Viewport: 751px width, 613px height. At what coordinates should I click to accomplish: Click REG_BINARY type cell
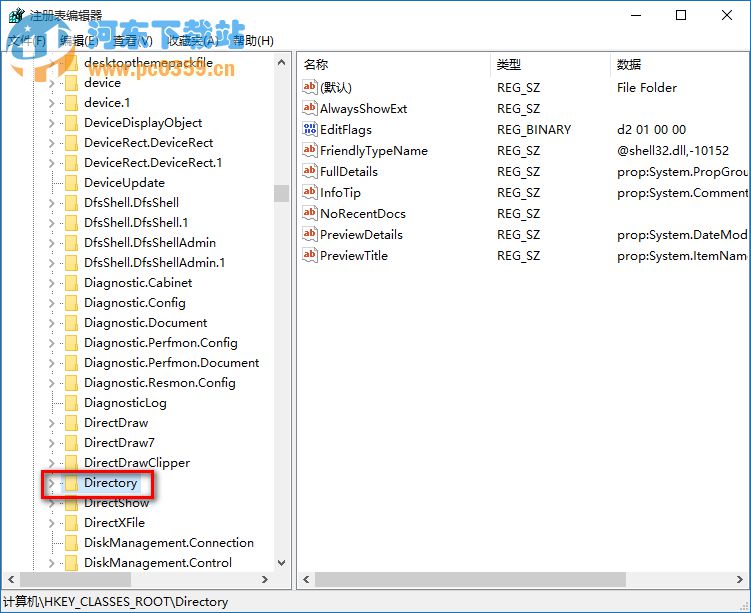point(534,130)
